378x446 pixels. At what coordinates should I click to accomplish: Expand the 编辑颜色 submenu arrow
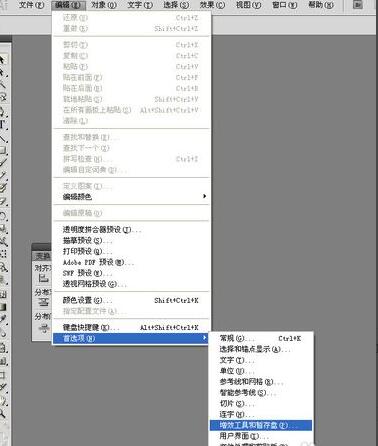(205, 196)
